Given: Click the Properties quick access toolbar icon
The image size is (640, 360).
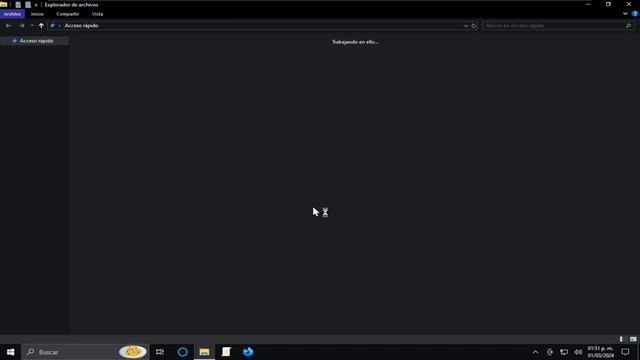Looking at the screenshot, I should point(18,5).
